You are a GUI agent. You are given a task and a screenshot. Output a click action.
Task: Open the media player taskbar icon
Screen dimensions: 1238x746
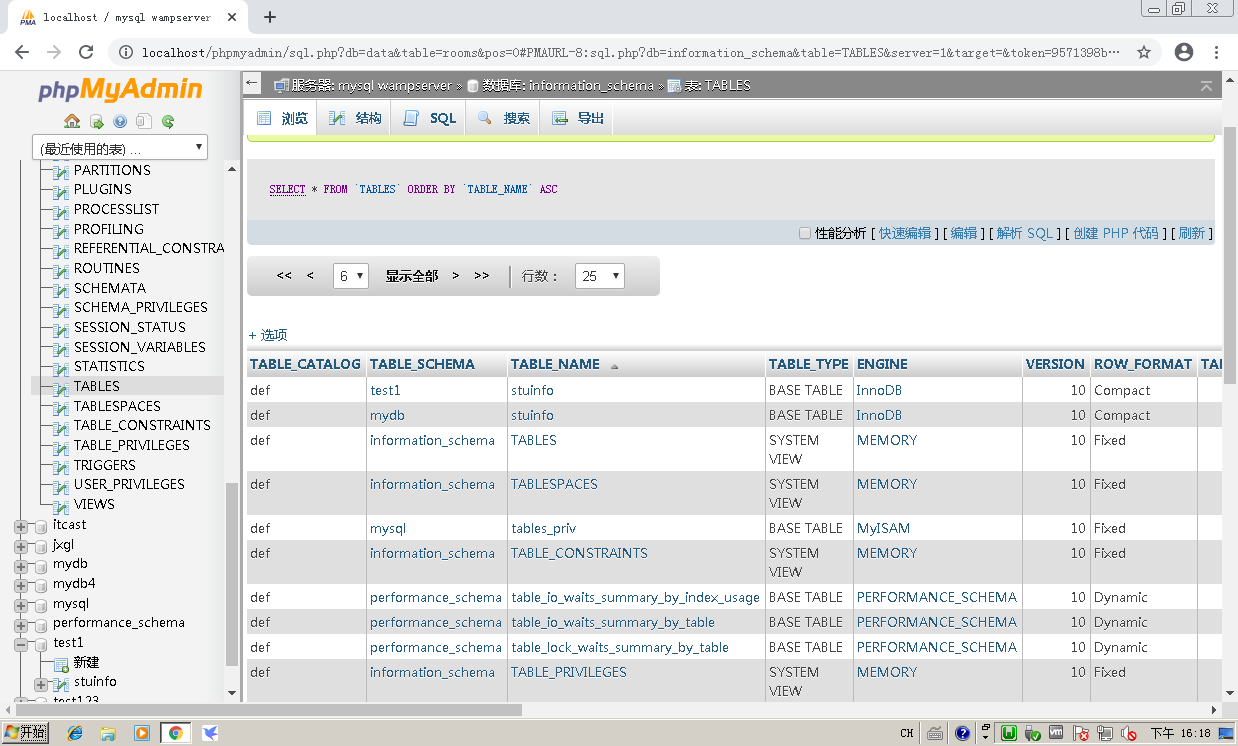click(141, 733)
